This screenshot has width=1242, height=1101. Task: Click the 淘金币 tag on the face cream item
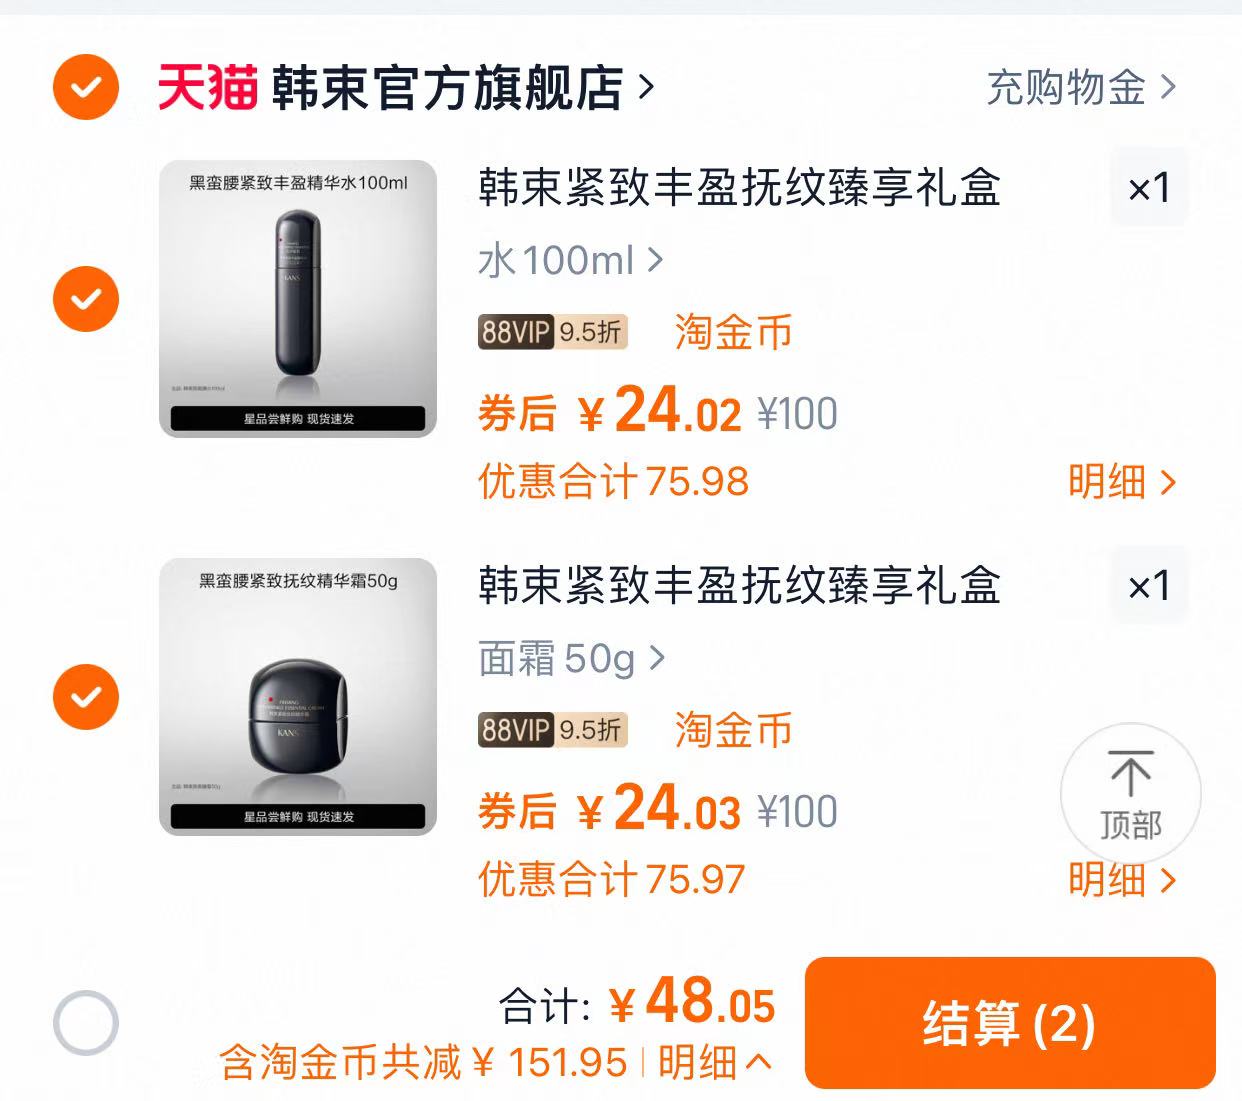point(731,731)
